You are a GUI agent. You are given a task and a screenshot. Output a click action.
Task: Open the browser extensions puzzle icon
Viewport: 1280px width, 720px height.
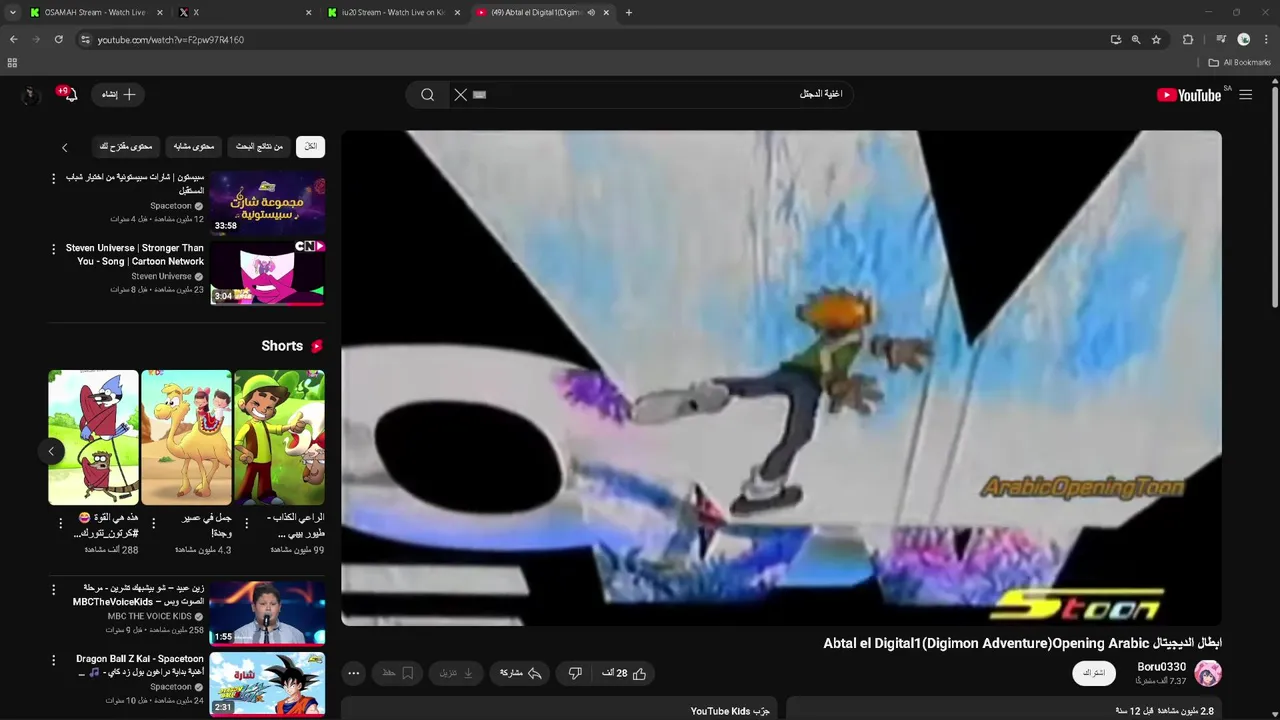tap(1188, 40)
